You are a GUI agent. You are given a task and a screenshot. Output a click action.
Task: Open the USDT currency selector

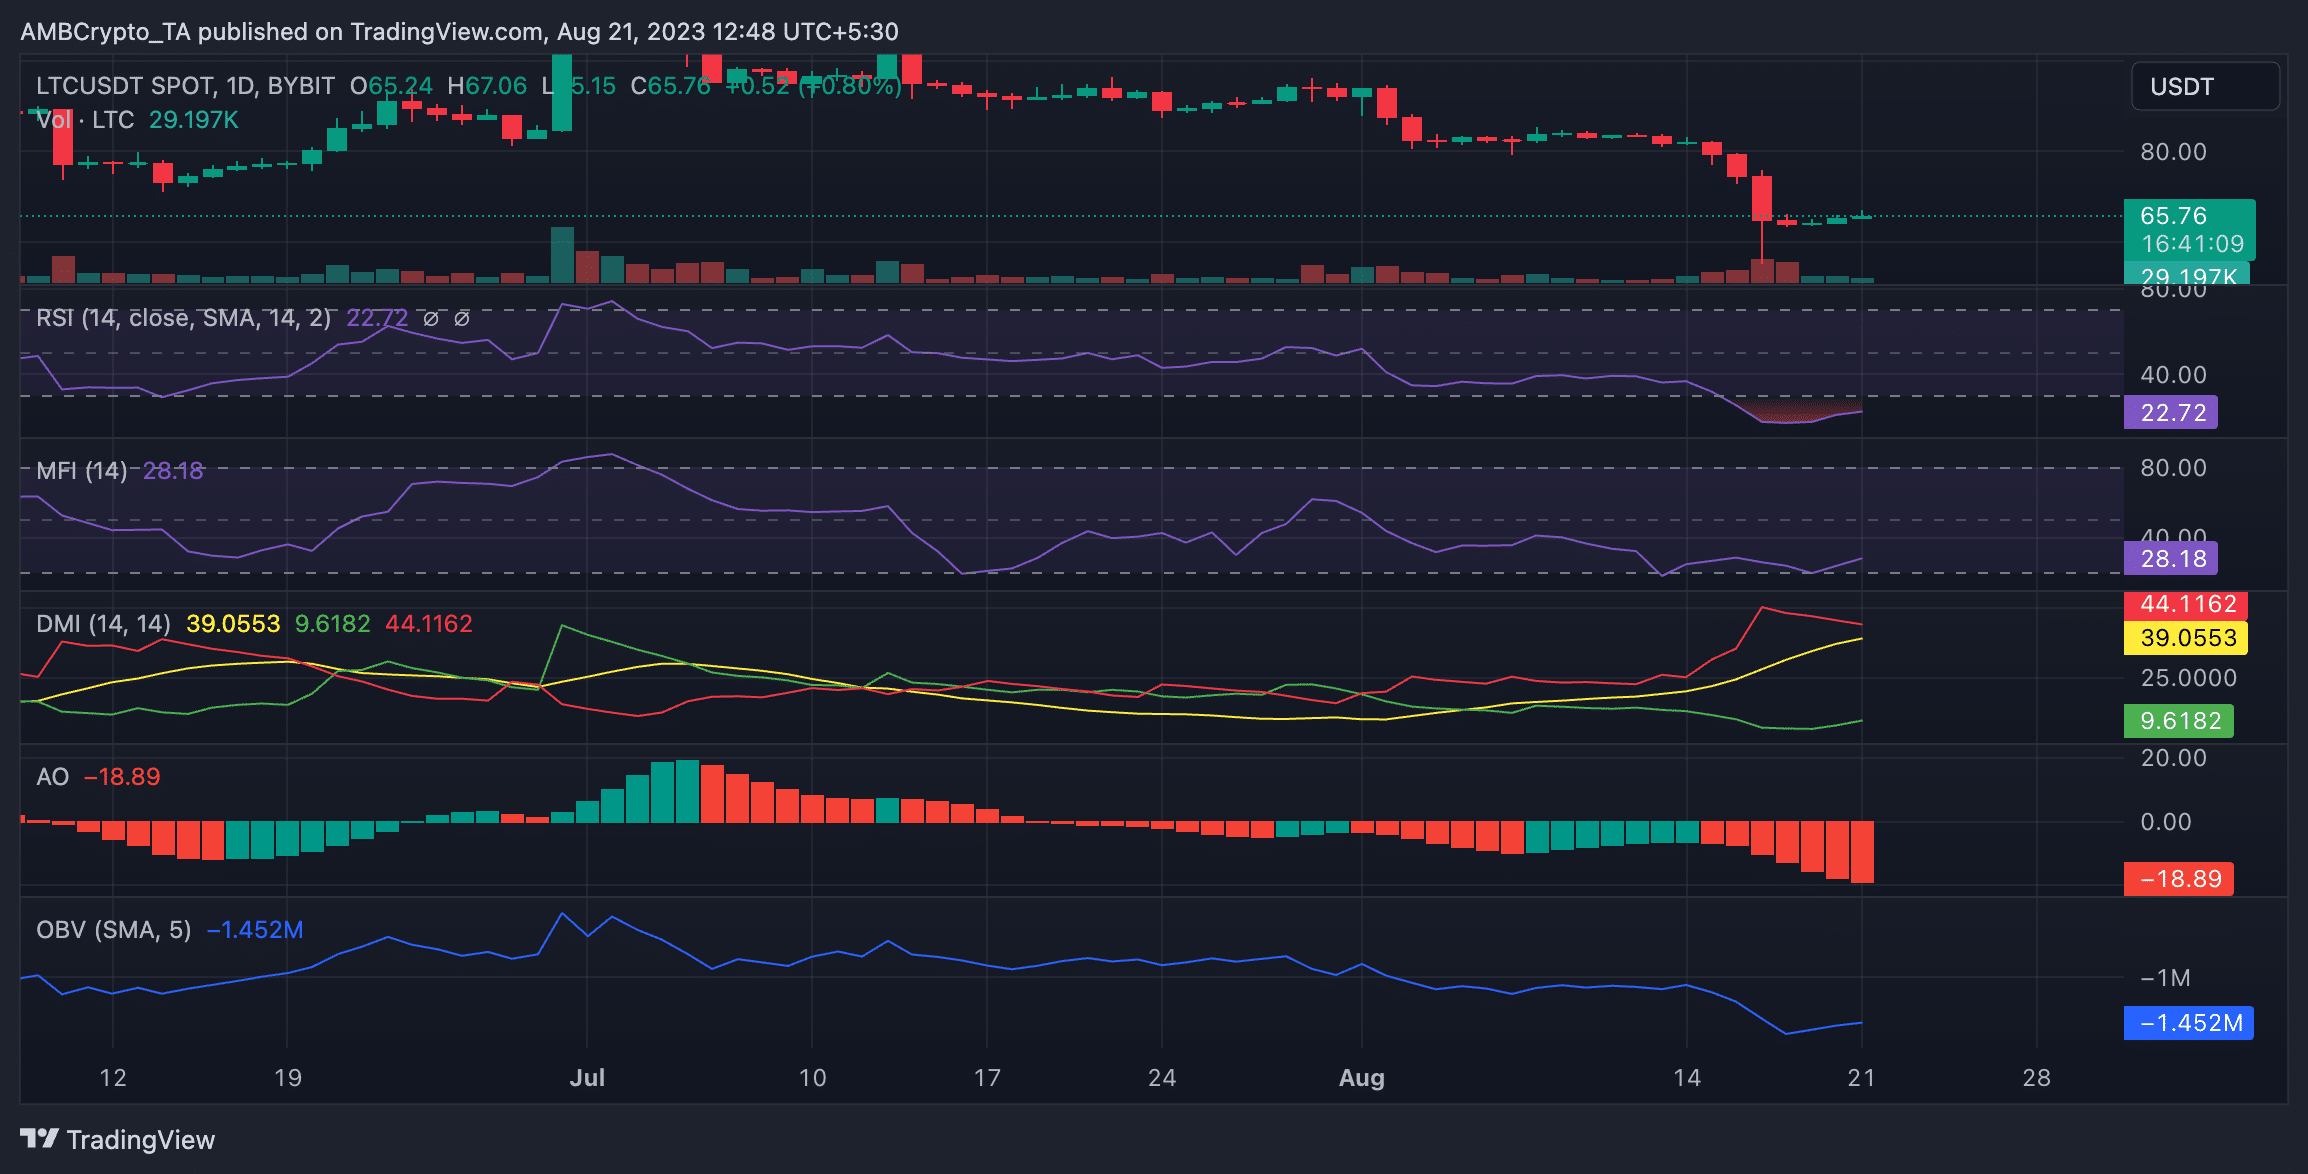[2204, 87]
